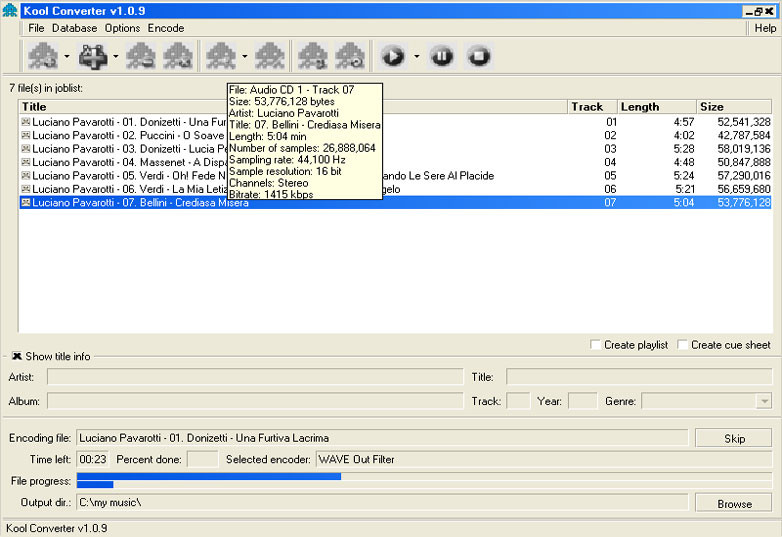Screen dimensions: 782x537
Task: Click the Percent done field
Action: click(x=202, y=459)
